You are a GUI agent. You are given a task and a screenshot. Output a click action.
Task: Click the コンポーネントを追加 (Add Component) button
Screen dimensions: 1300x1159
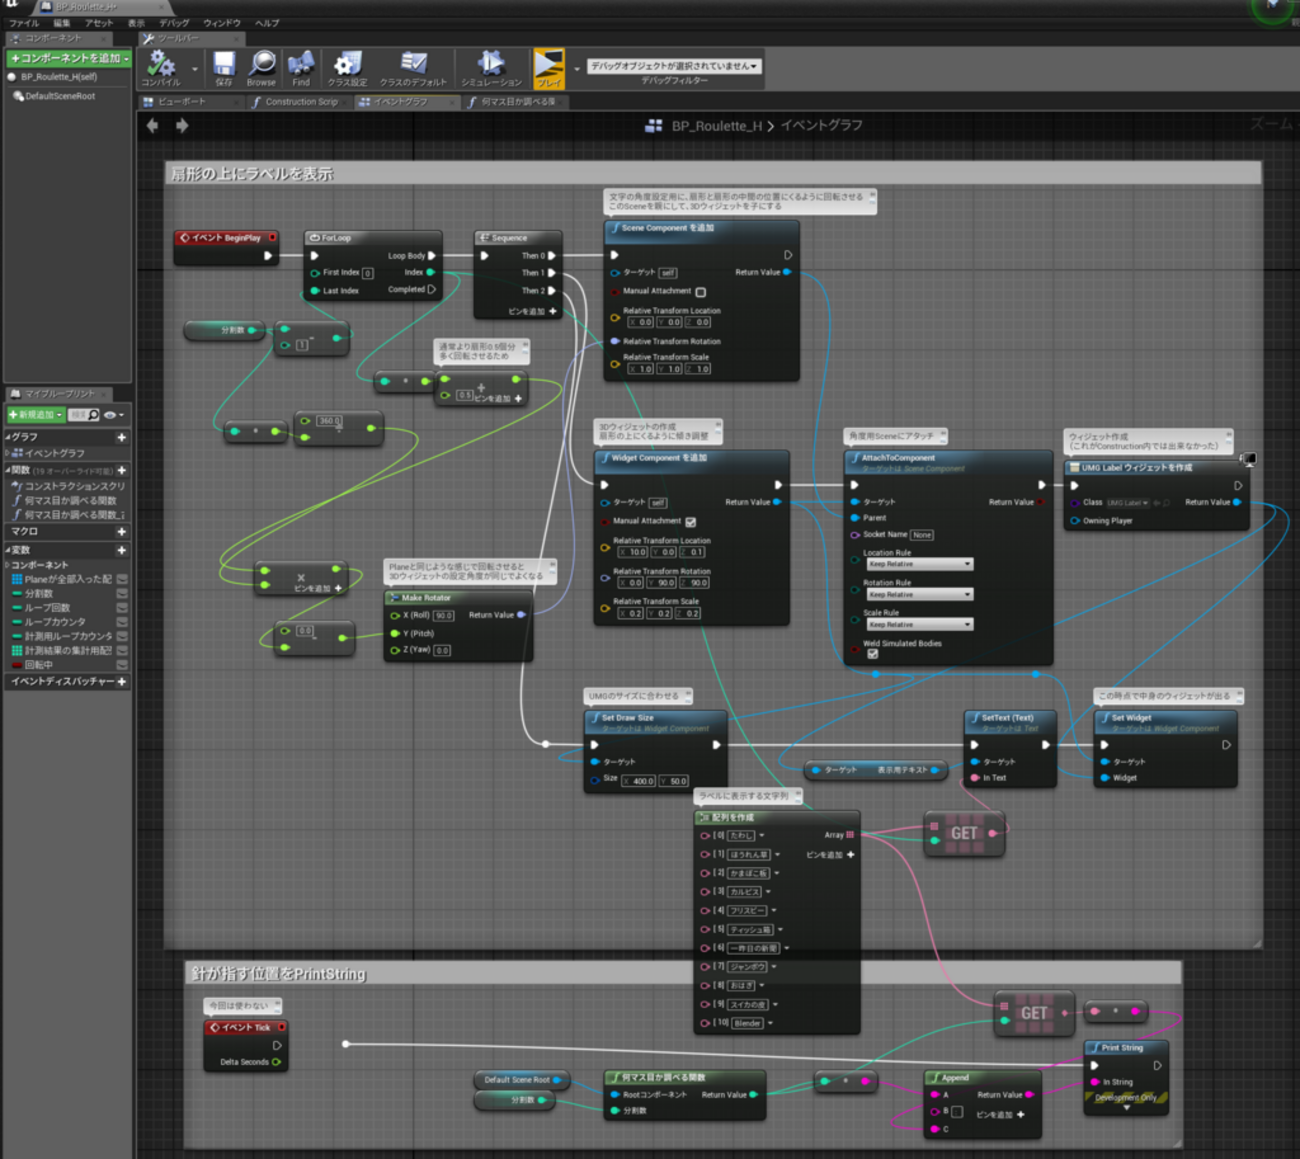click(69, 59)
